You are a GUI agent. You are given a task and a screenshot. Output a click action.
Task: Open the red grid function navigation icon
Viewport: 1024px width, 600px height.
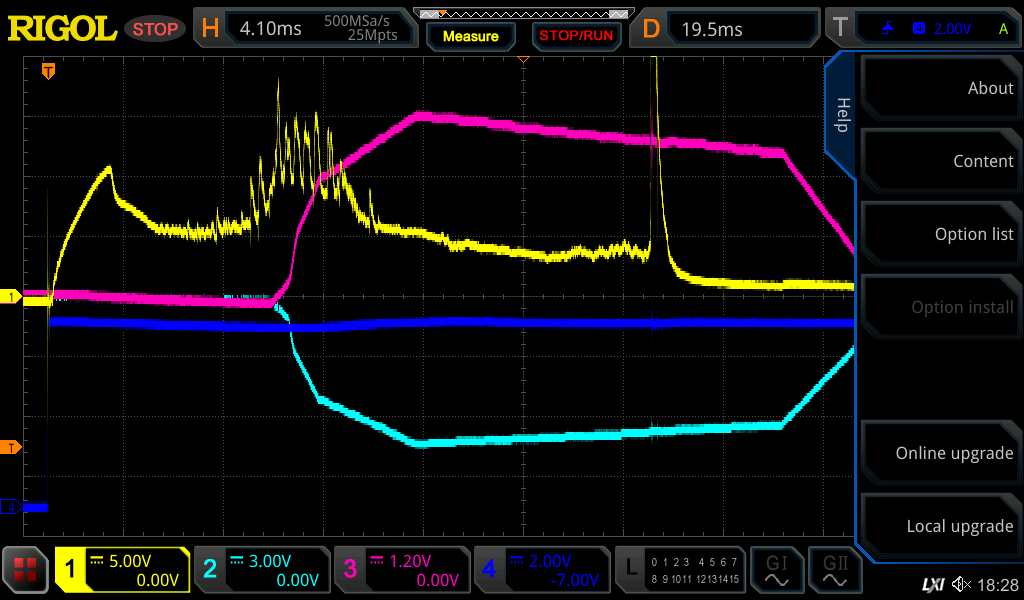pos(26,570)
